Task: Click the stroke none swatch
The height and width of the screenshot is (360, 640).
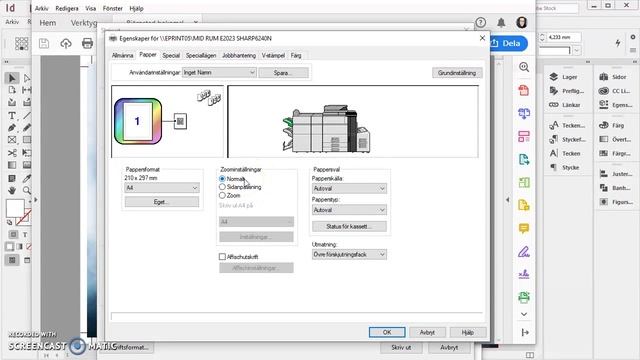Action: (x=24, y=218)
